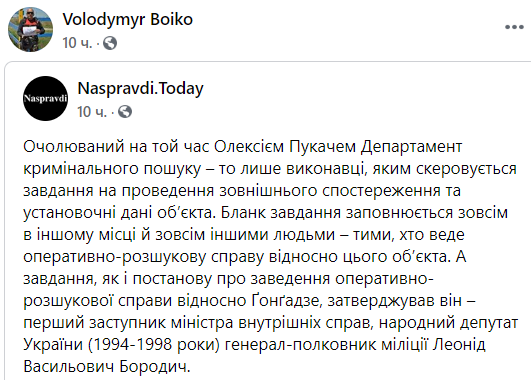This screenshot has width=531, height=380.
Task: Click the 10 ч. timestamp under Volodymyr Boiko
Action: click(77, 43)
